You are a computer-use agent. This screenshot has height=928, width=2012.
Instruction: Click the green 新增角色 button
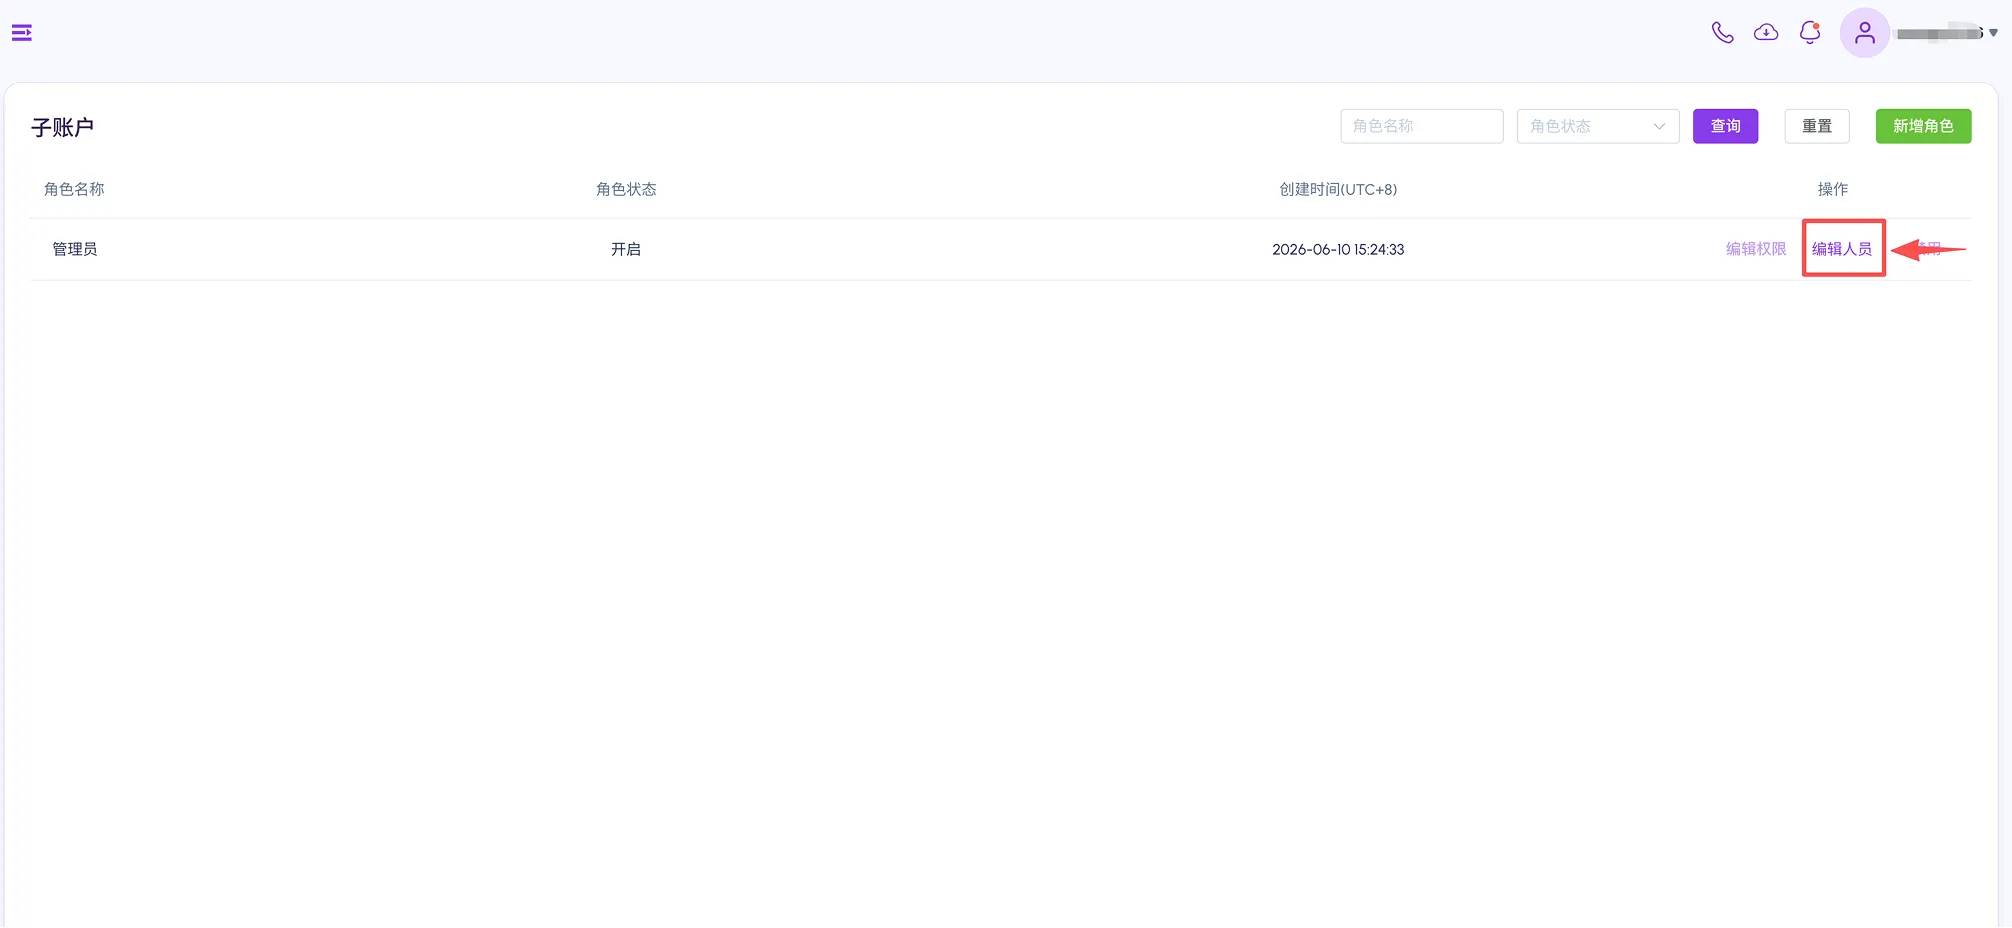point(1923,126)
